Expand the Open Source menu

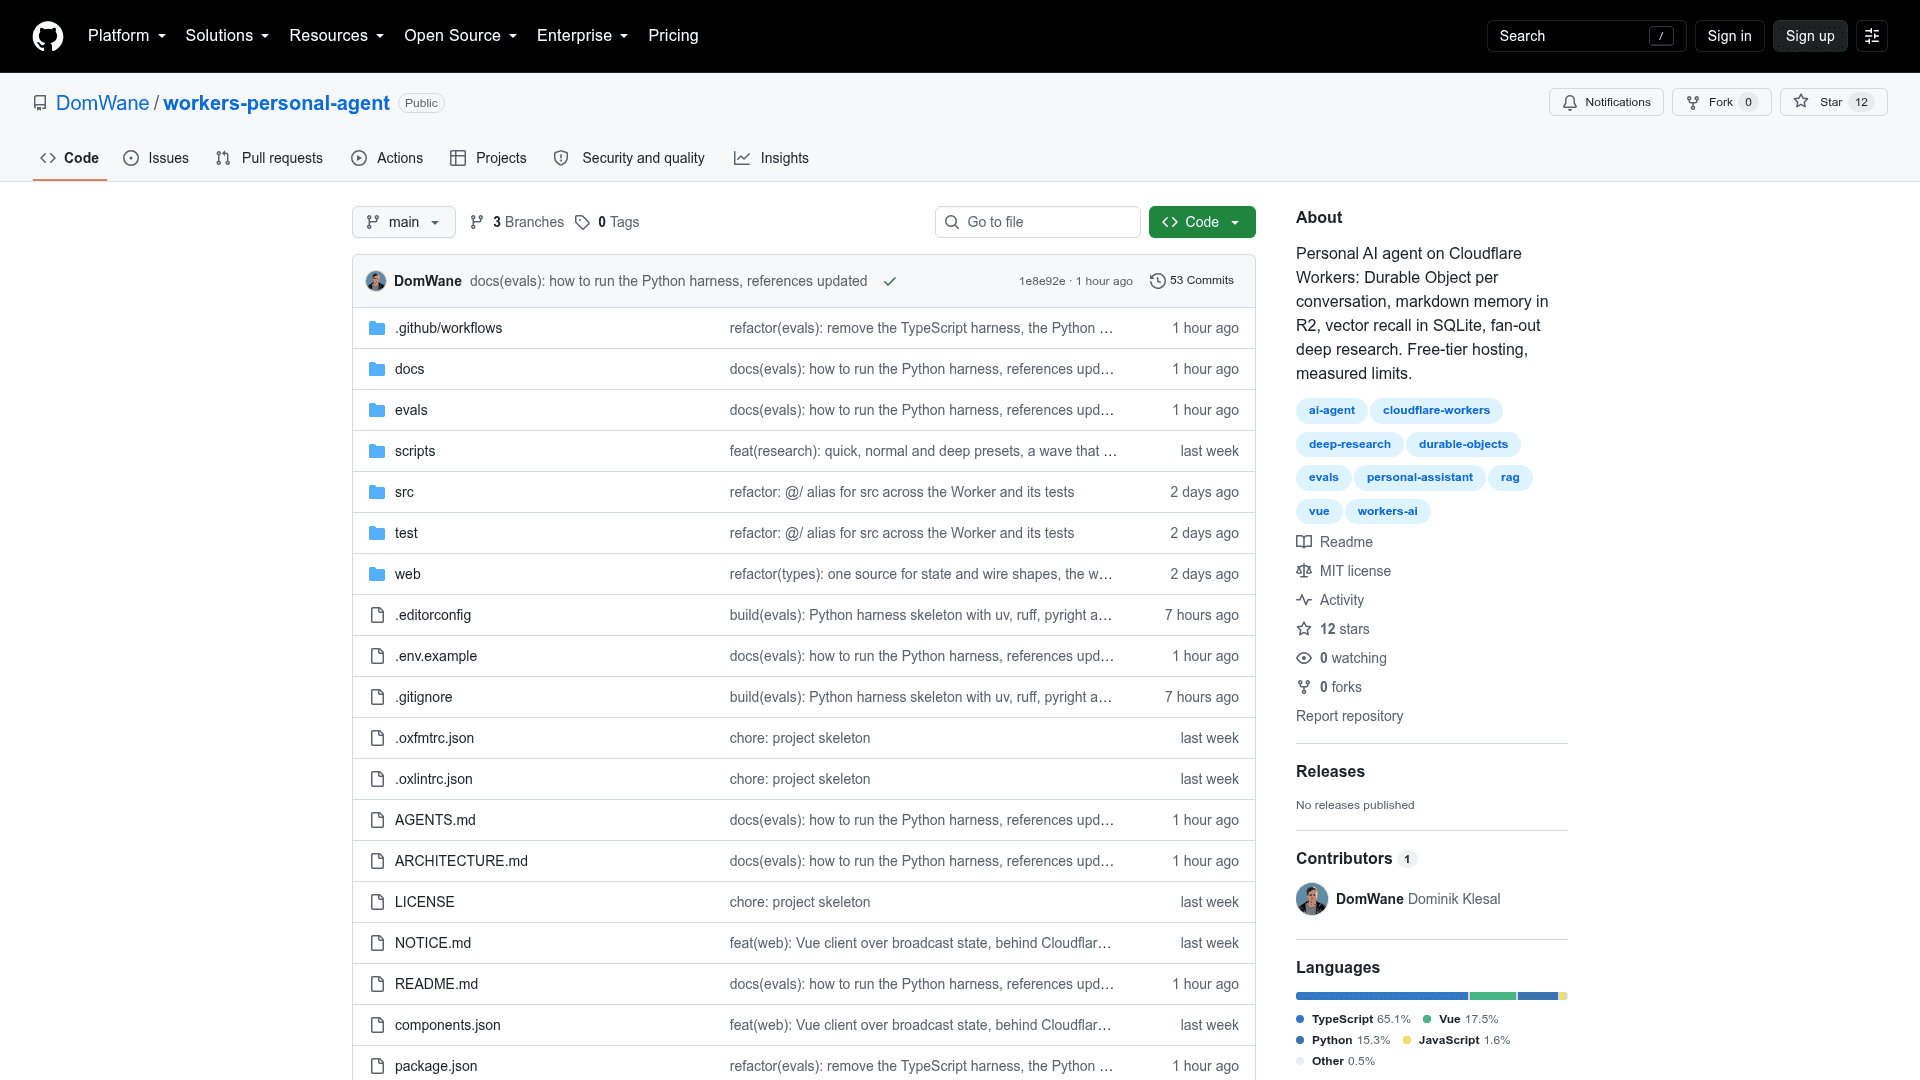pyautogui.click(x=460, y=36)
